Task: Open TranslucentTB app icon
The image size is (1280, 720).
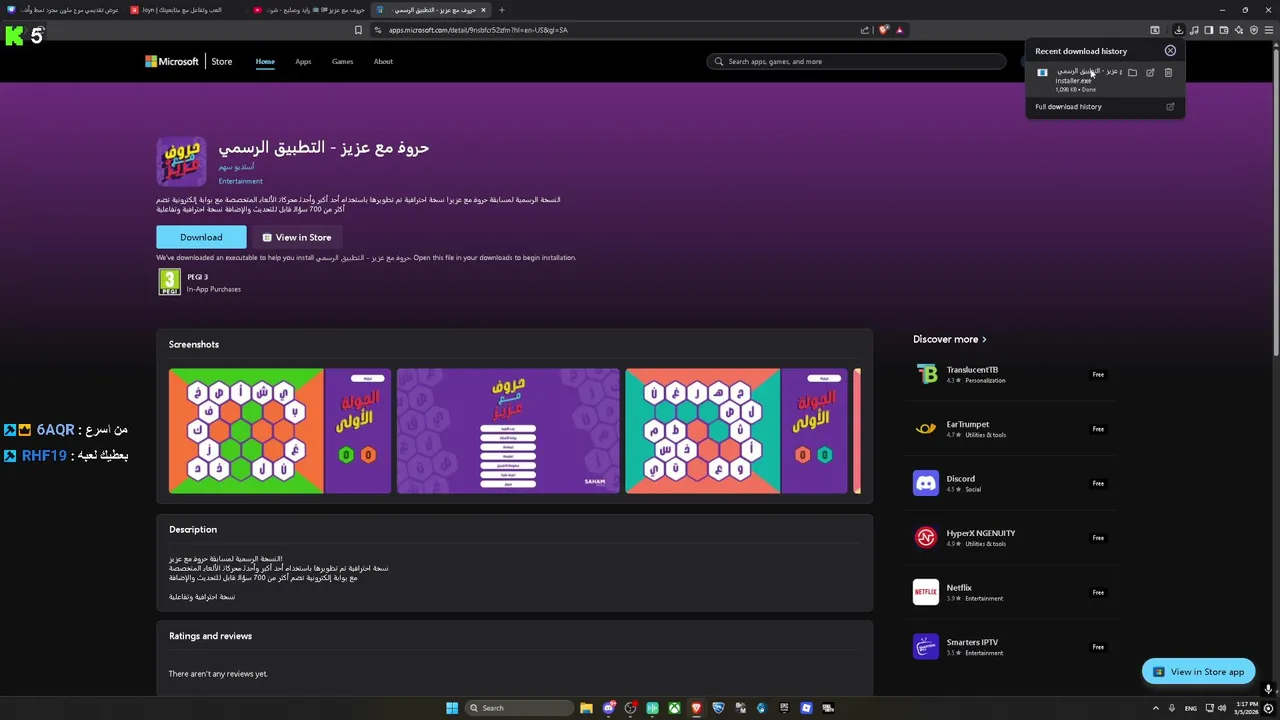Action: (926, 374)
